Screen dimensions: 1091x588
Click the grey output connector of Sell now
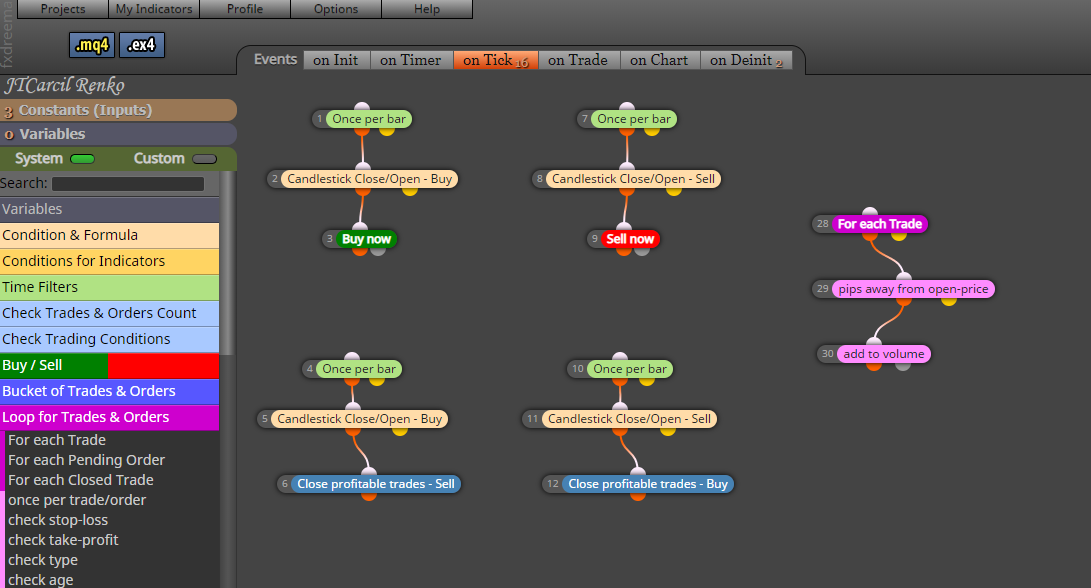tap(642, 251)
